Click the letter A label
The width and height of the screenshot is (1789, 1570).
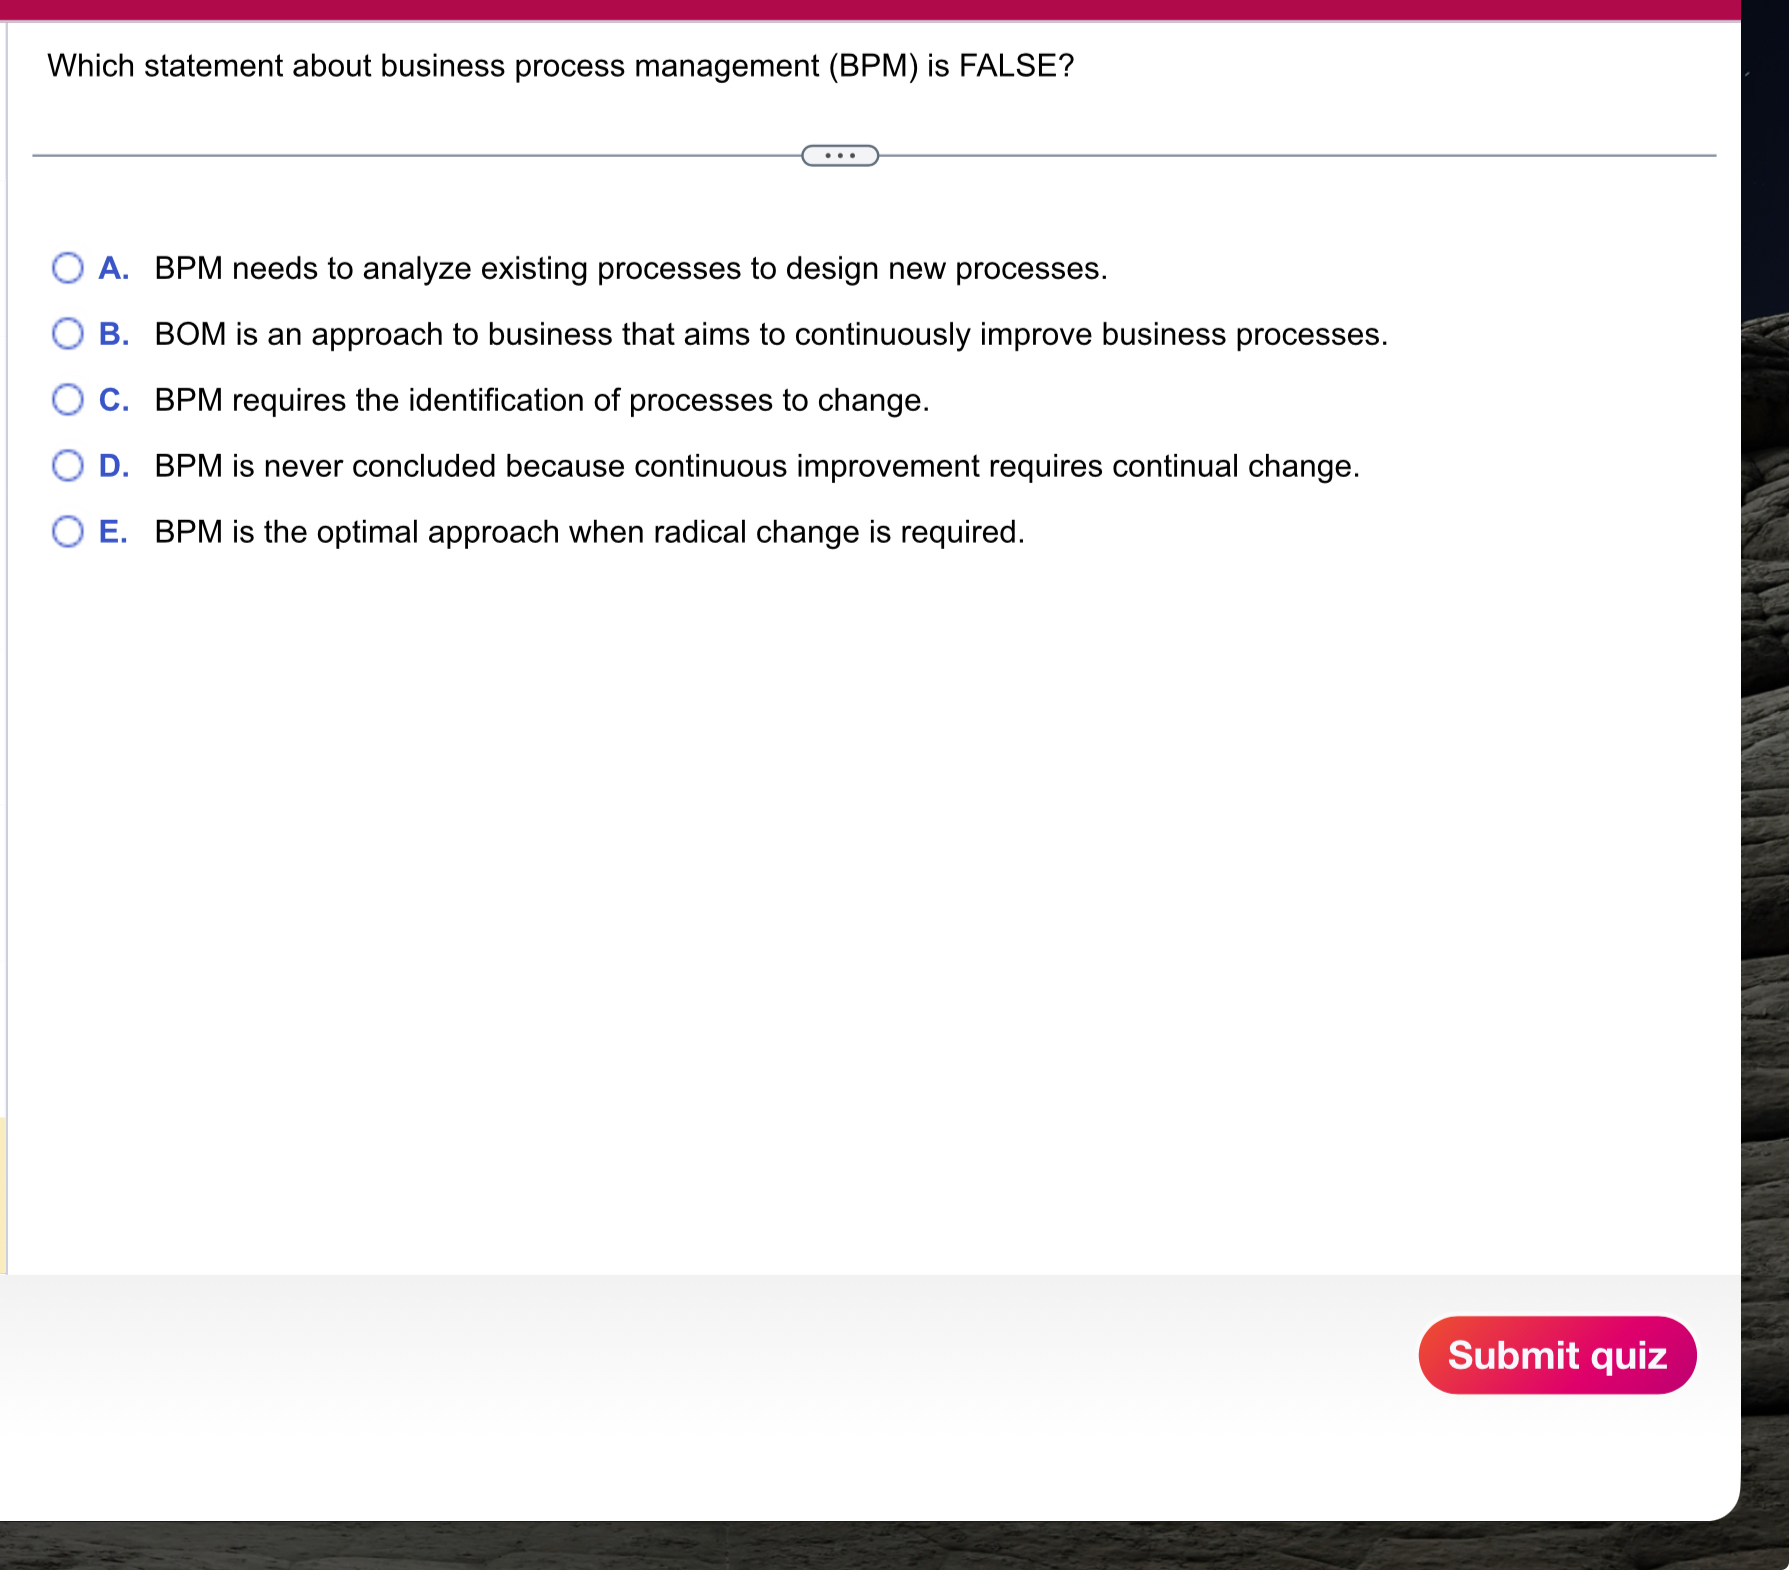coord(113,267)
